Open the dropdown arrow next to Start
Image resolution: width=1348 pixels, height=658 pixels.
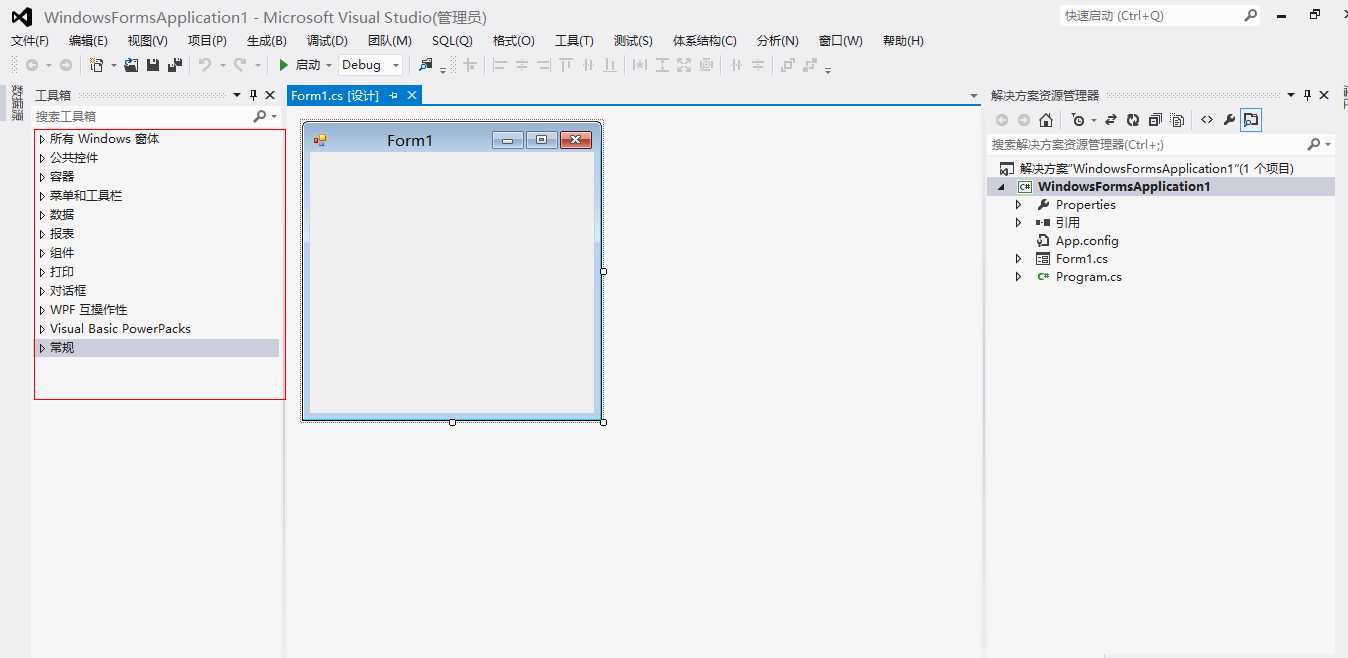(329, 65)
